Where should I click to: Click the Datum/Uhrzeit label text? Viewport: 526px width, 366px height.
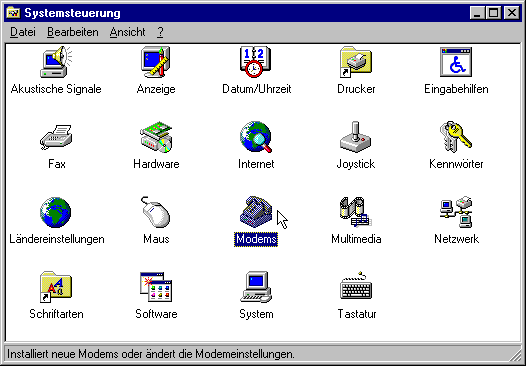(x=257, y=89)
